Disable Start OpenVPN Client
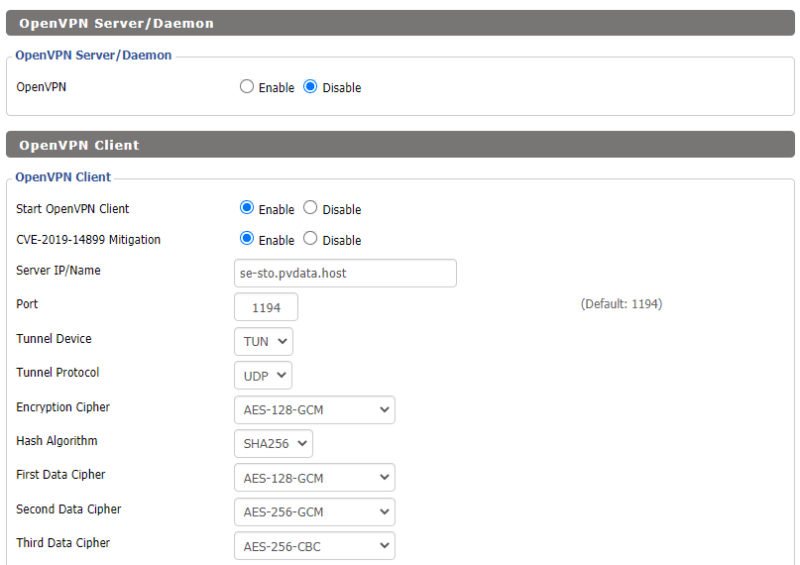Viewport: 800px width, 565px height. coord(310,209)
